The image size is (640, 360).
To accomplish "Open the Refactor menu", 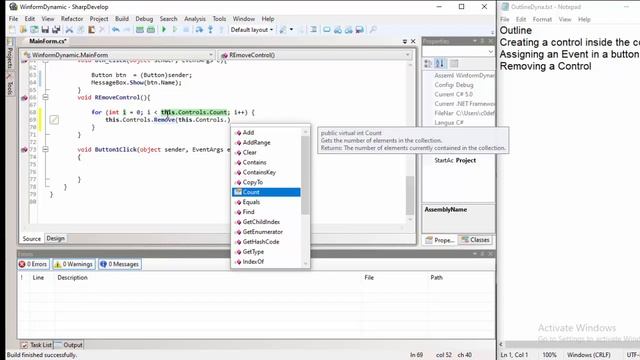I will tap(72, 19).
